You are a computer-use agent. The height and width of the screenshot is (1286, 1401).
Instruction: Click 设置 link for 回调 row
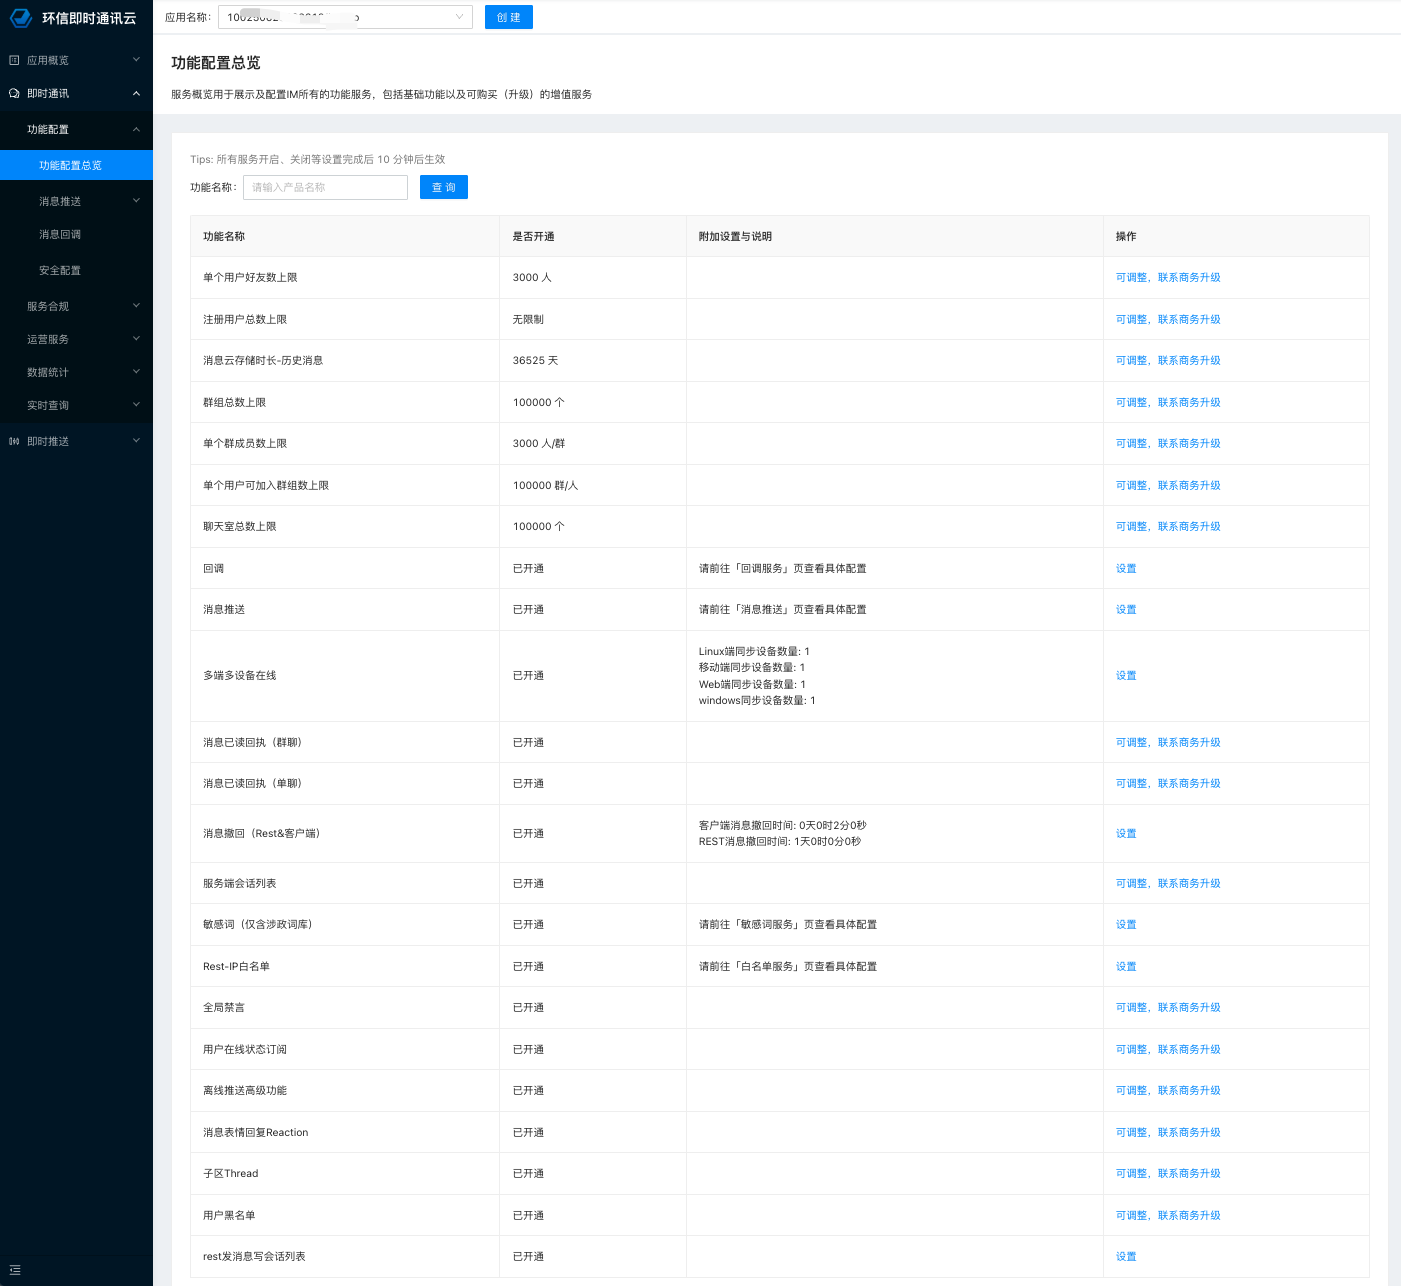pyautogui.click(x=1126, y=568)
